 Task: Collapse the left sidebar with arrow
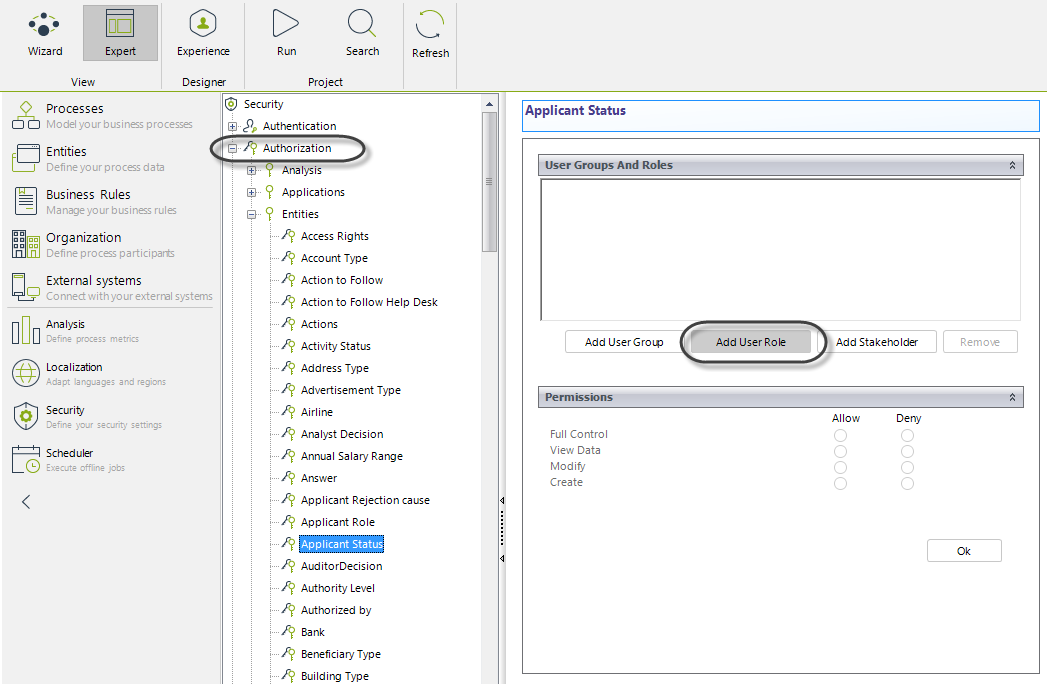pyautogui.click(x=26, y=502)
